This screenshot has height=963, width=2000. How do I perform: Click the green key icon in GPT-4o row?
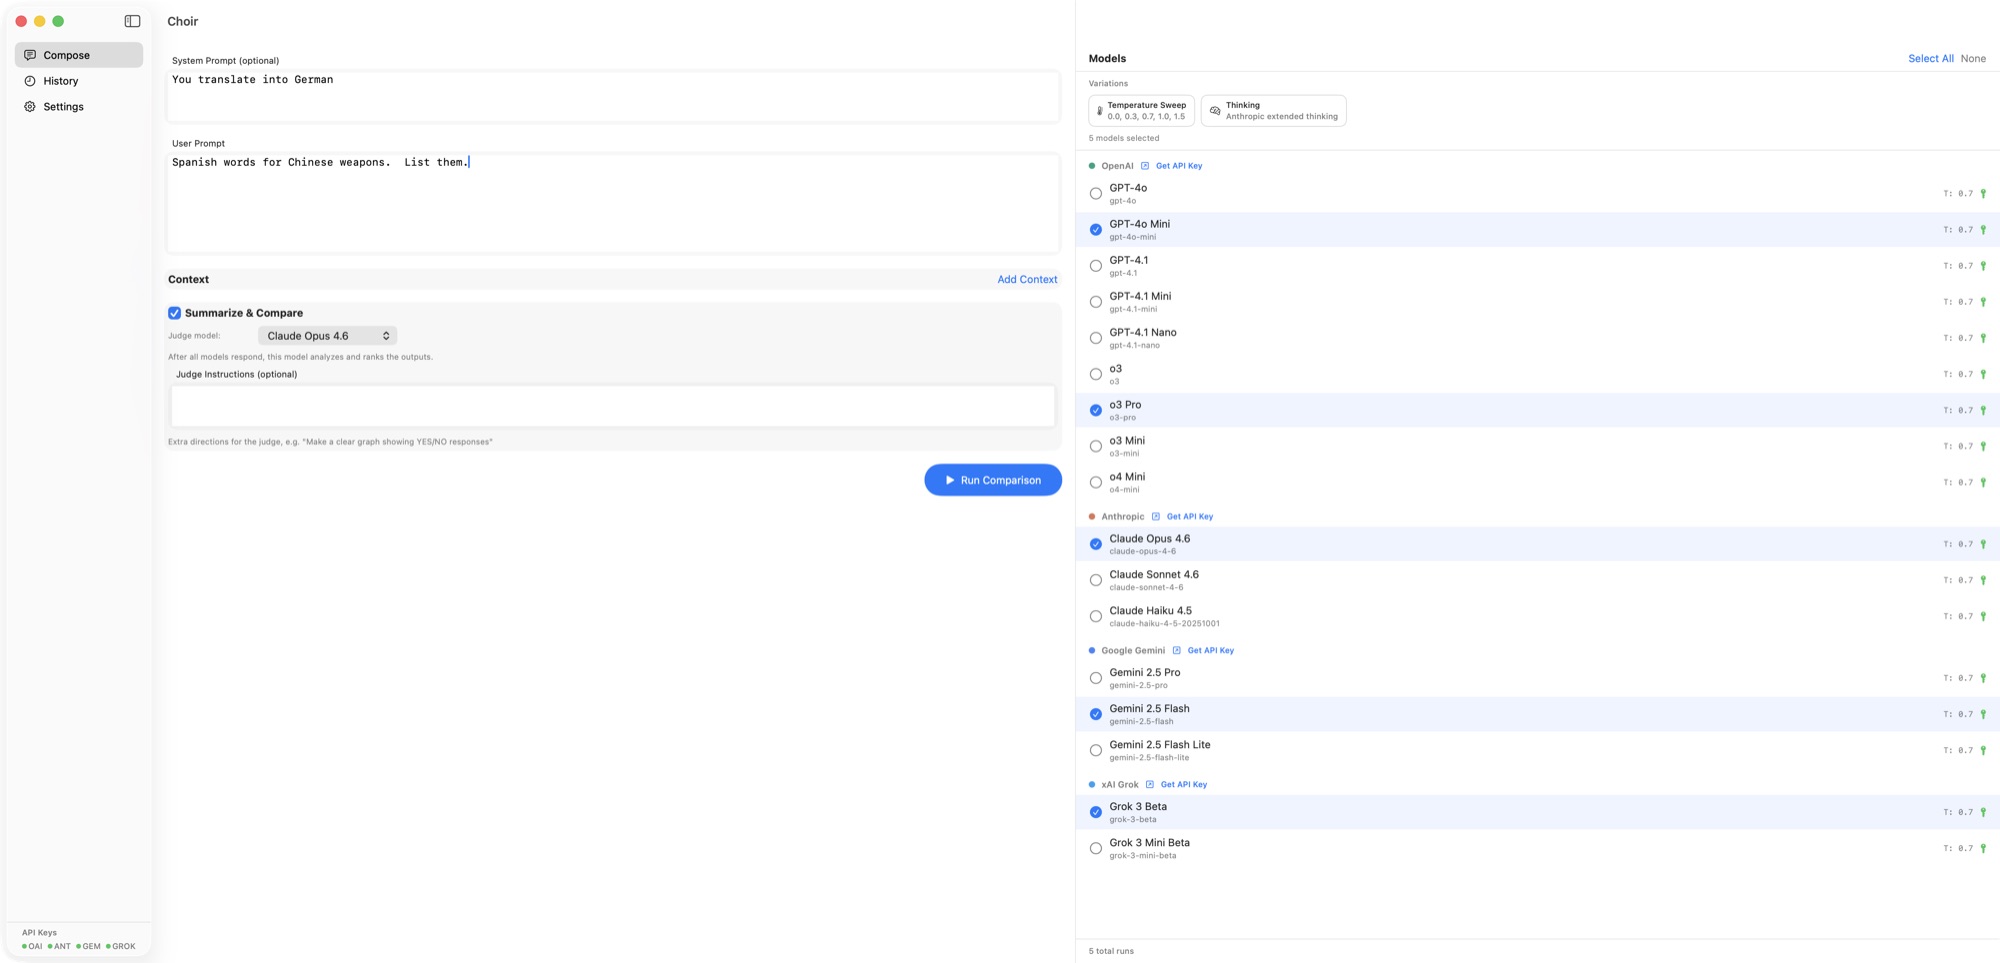[1983, 194]
